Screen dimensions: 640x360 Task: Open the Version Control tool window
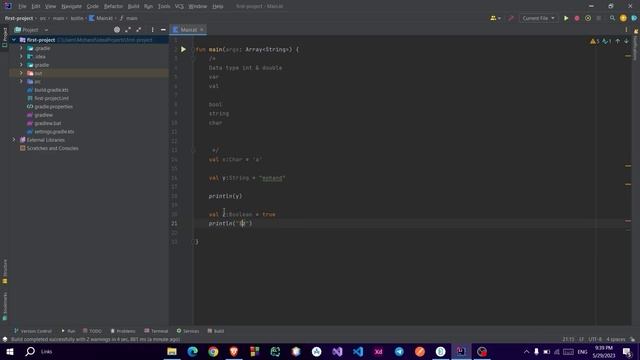pos(32,331)
